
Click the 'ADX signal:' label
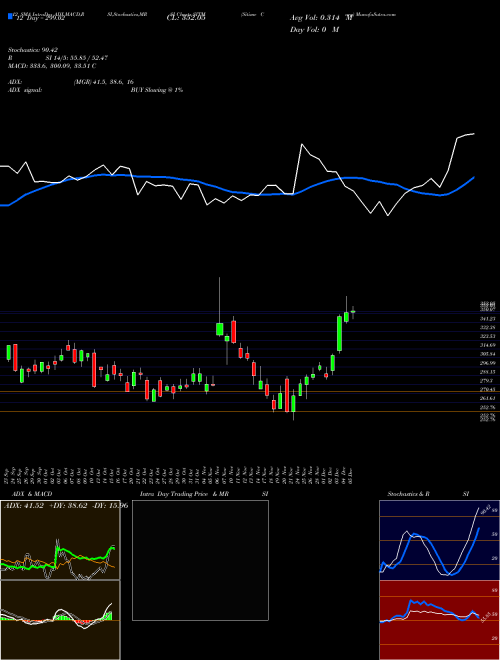pos(25,90)
